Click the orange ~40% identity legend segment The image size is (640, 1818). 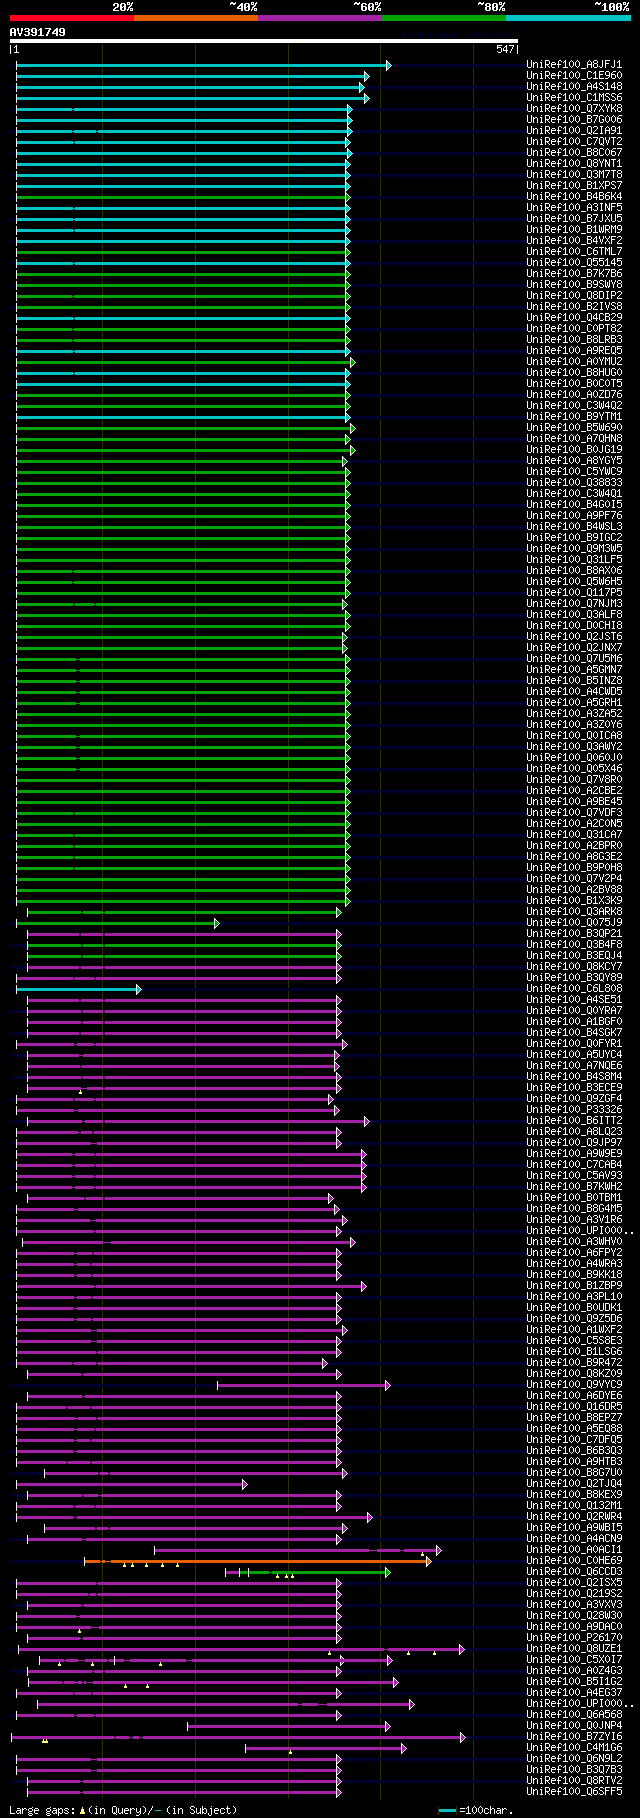click(x=196, y=18)
